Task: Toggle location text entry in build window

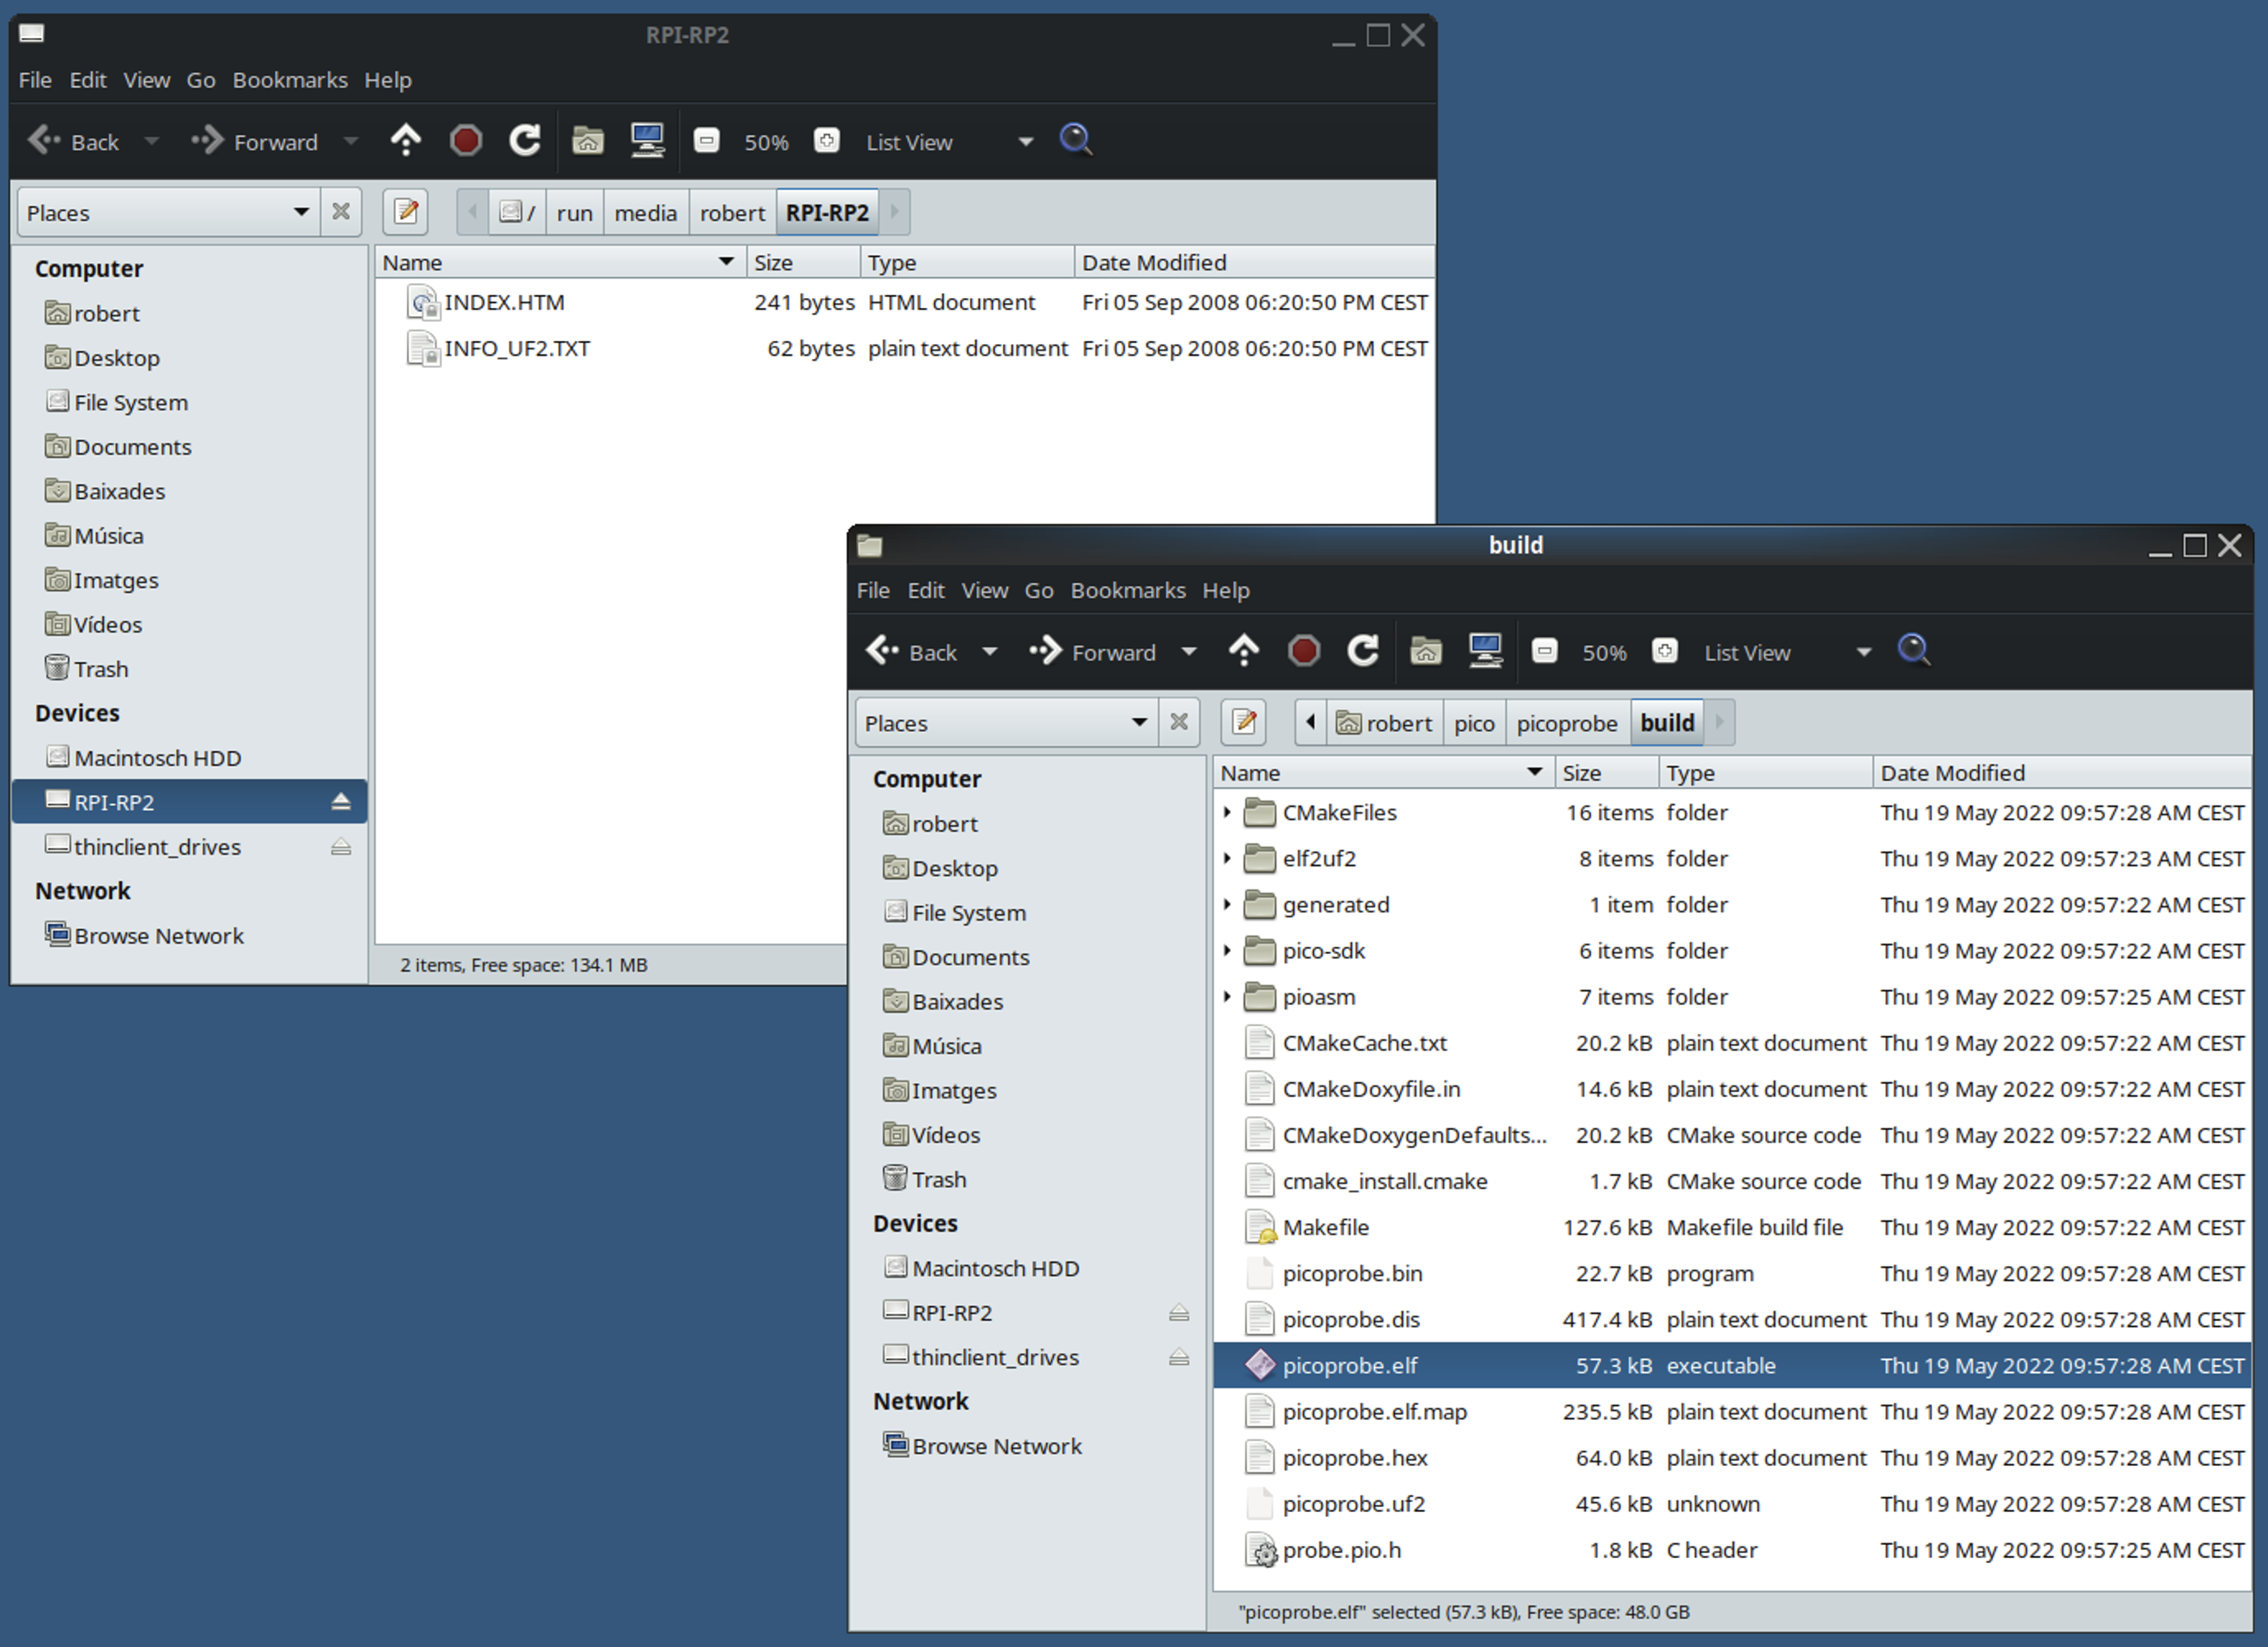Action: point(1244,722)
